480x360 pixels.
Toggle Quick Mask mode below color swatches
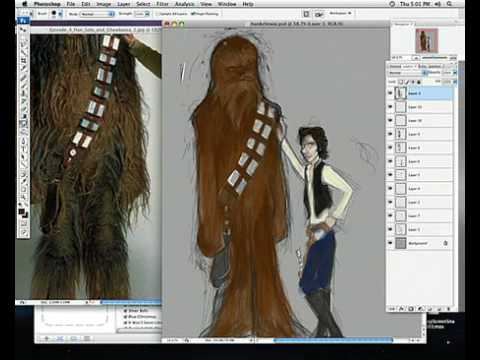coord(24,223)
